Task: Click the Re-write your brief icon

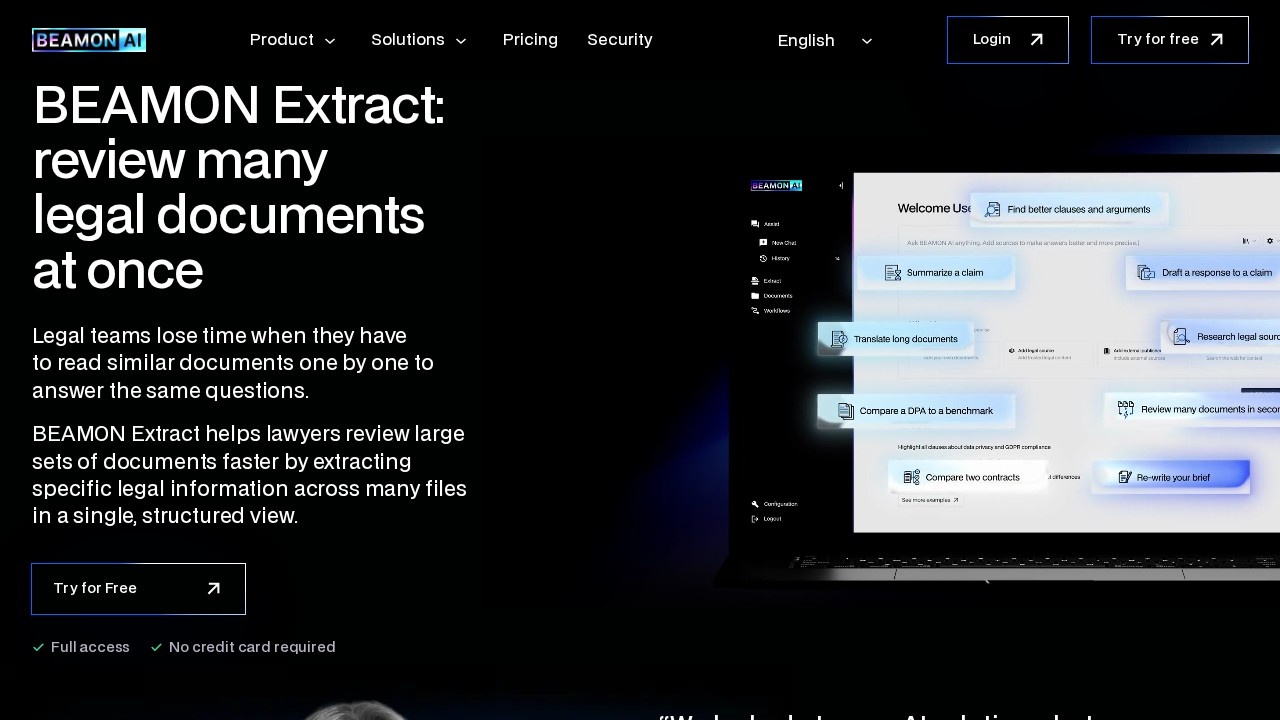Action: (1125, 478)
